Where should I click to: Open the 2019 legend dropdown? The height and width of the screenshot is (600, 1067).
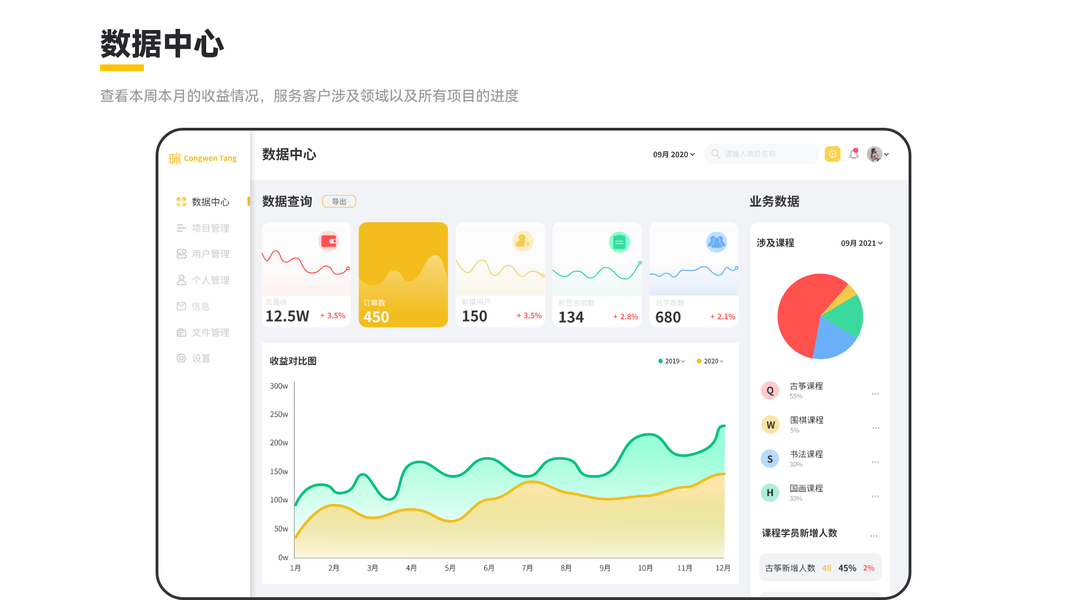(x=672, y=361)
